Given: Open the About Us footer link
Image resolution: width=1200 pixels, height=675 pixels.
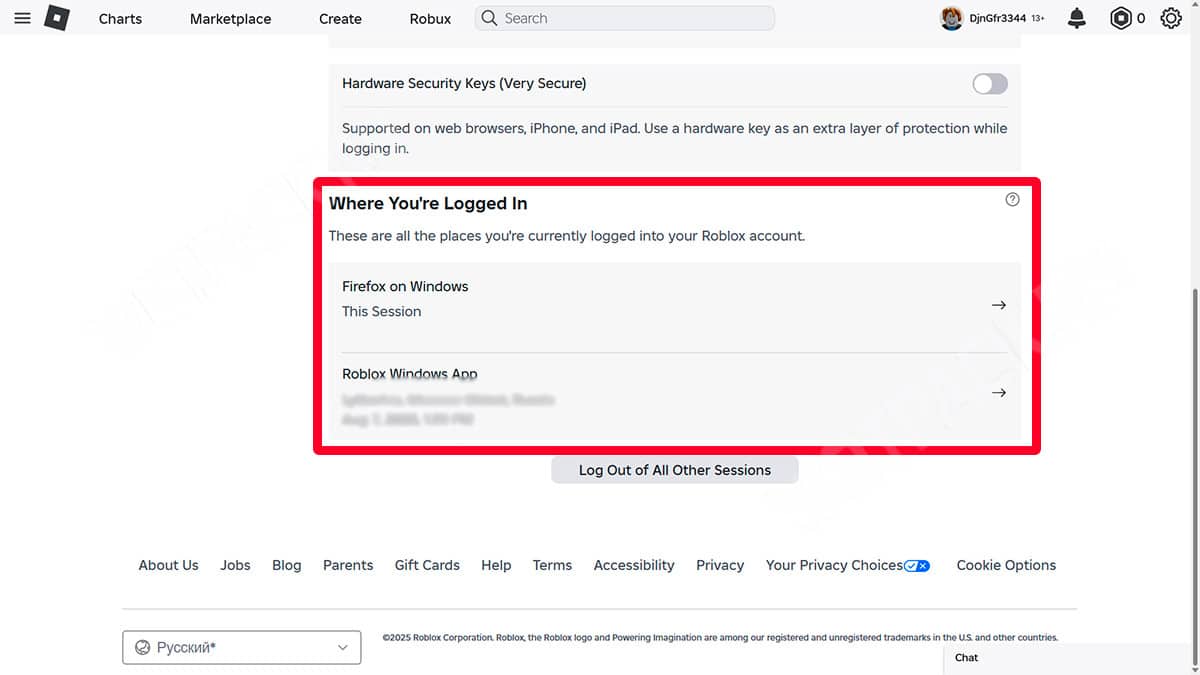Looking at the screenshot, I should (x=168, y=565).
